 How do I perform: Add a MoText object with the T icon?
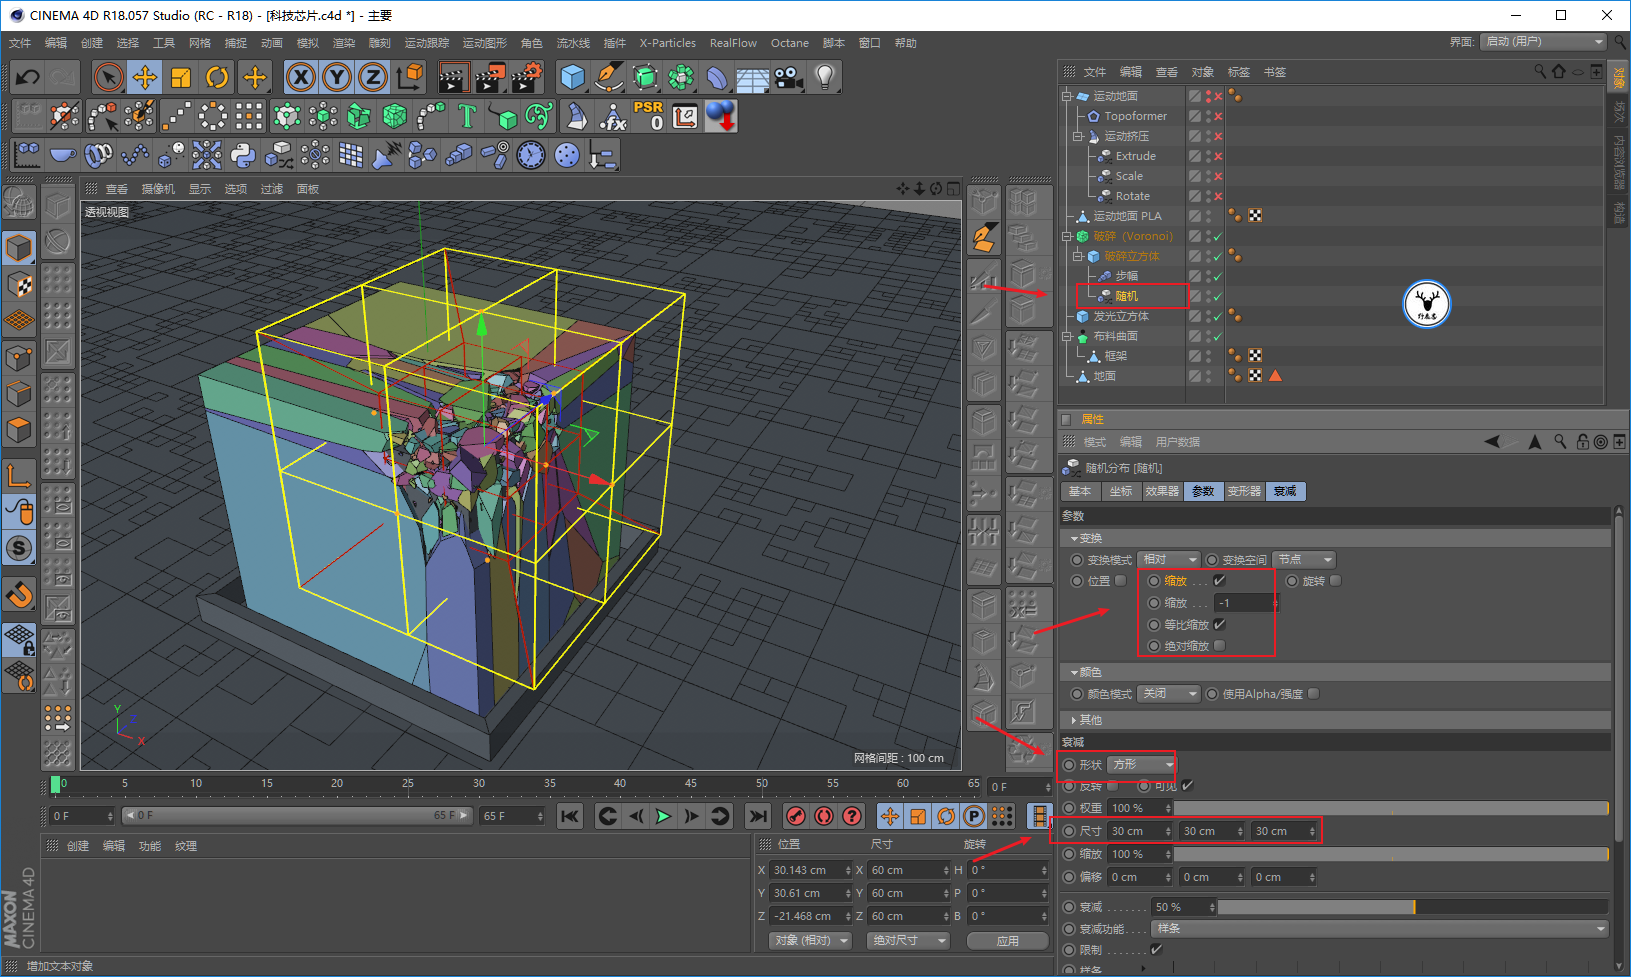[x=467, y=116]
